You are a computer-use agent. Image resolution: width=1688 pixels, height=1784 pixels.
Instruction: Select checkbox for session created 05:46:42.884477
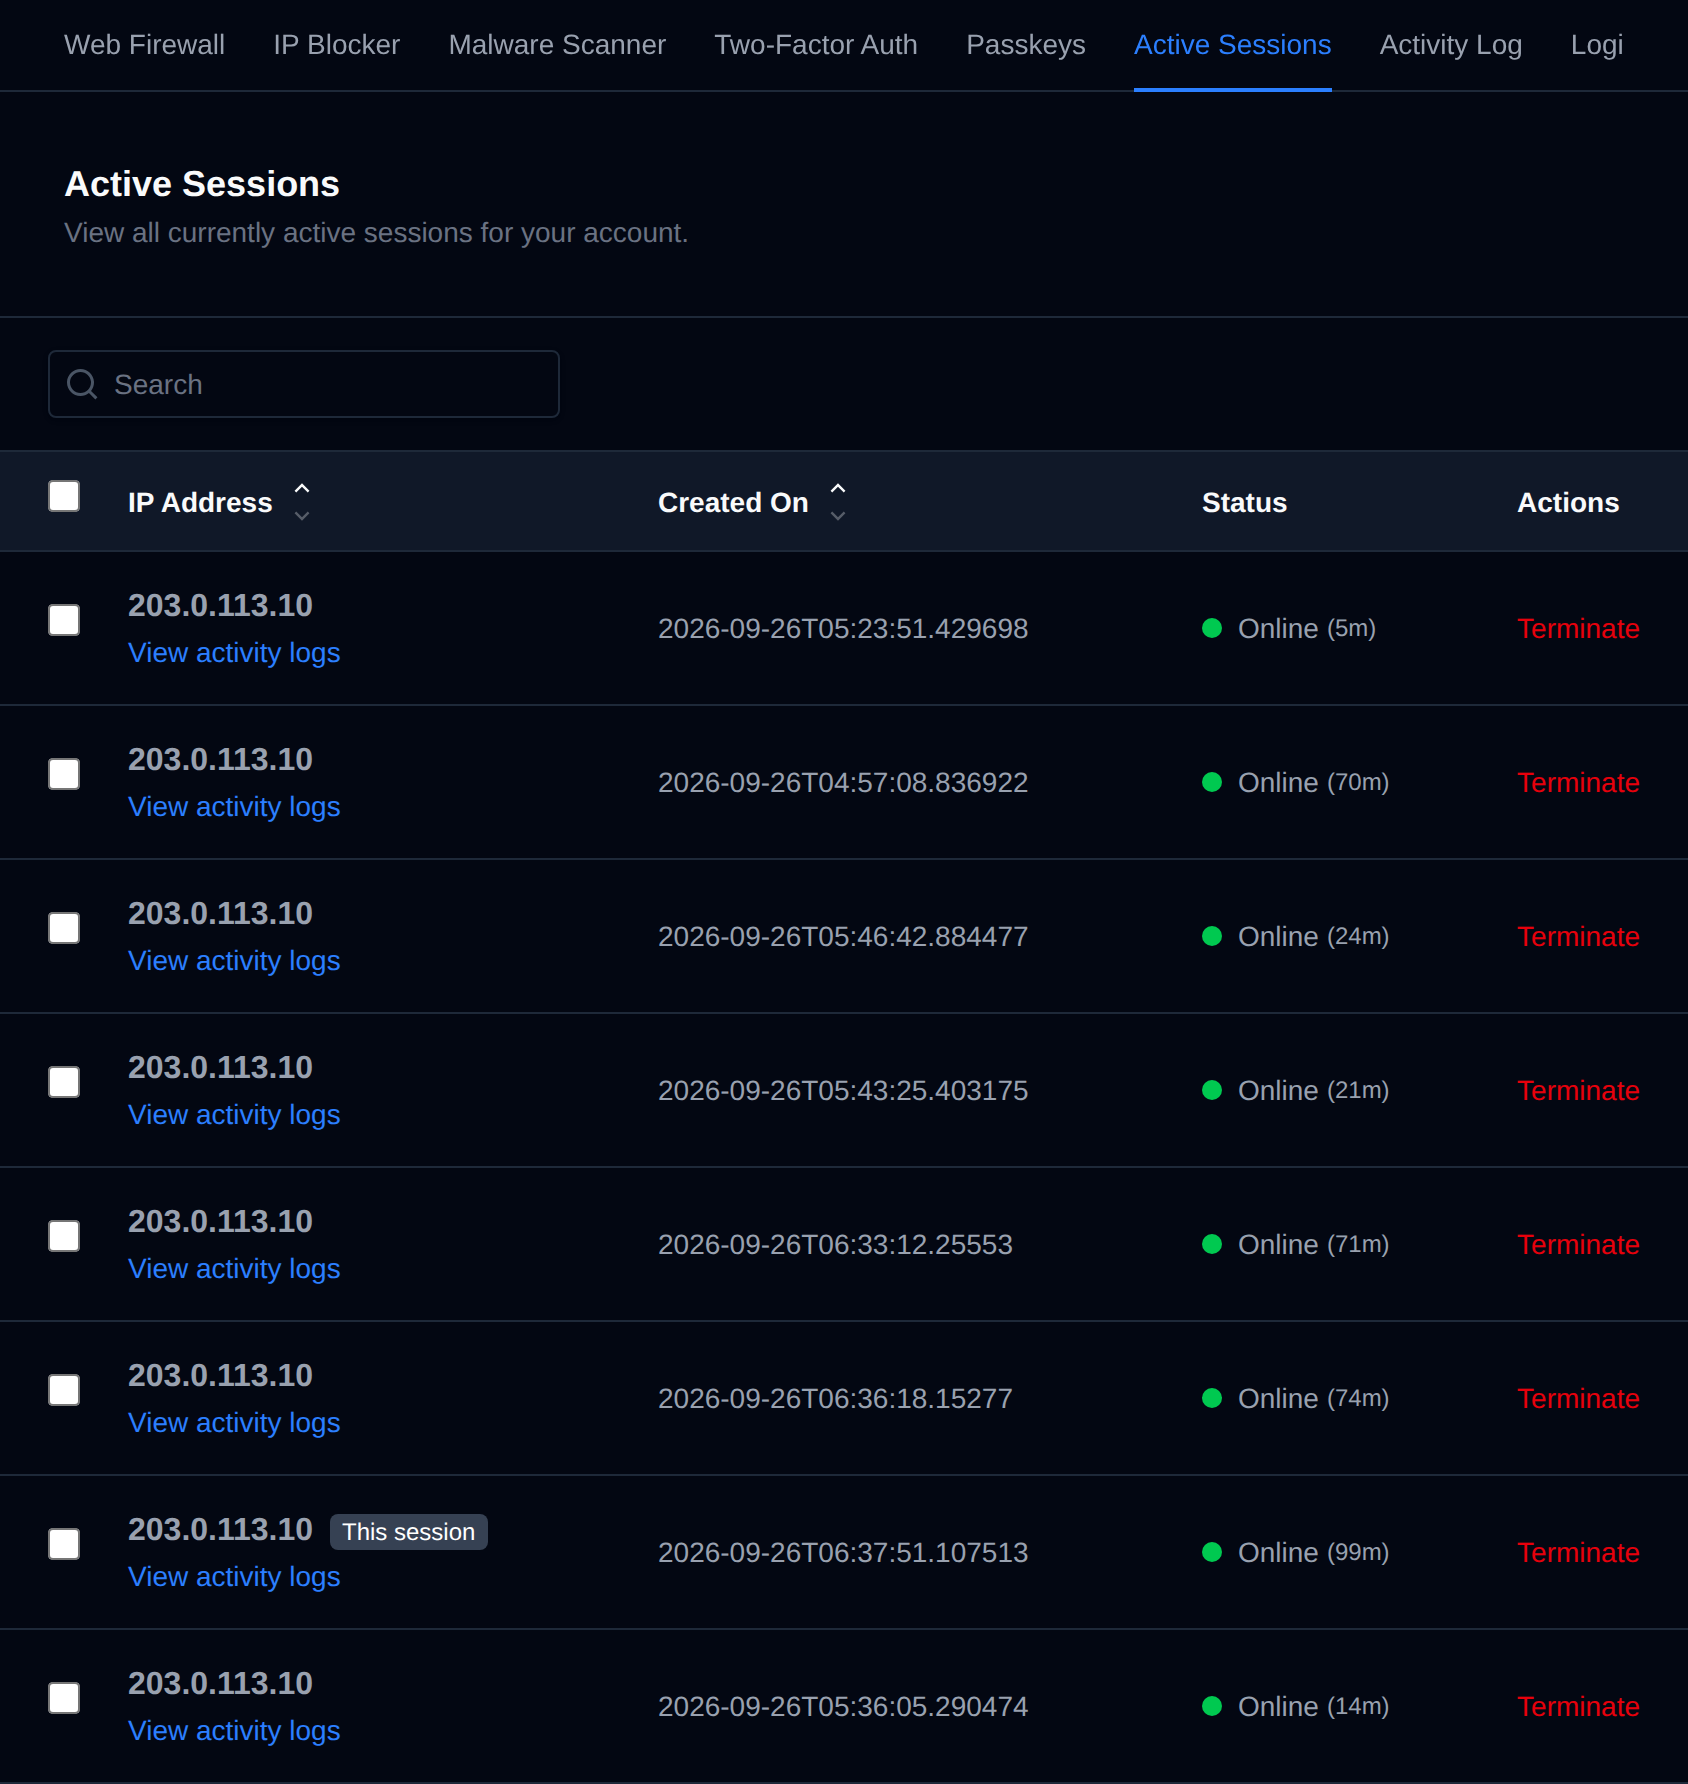(64, 928)
